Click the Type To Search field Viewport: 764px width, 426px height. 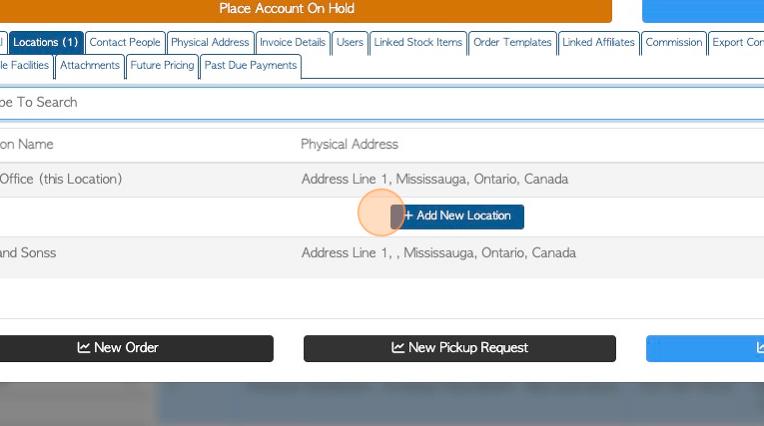[382, 102]
